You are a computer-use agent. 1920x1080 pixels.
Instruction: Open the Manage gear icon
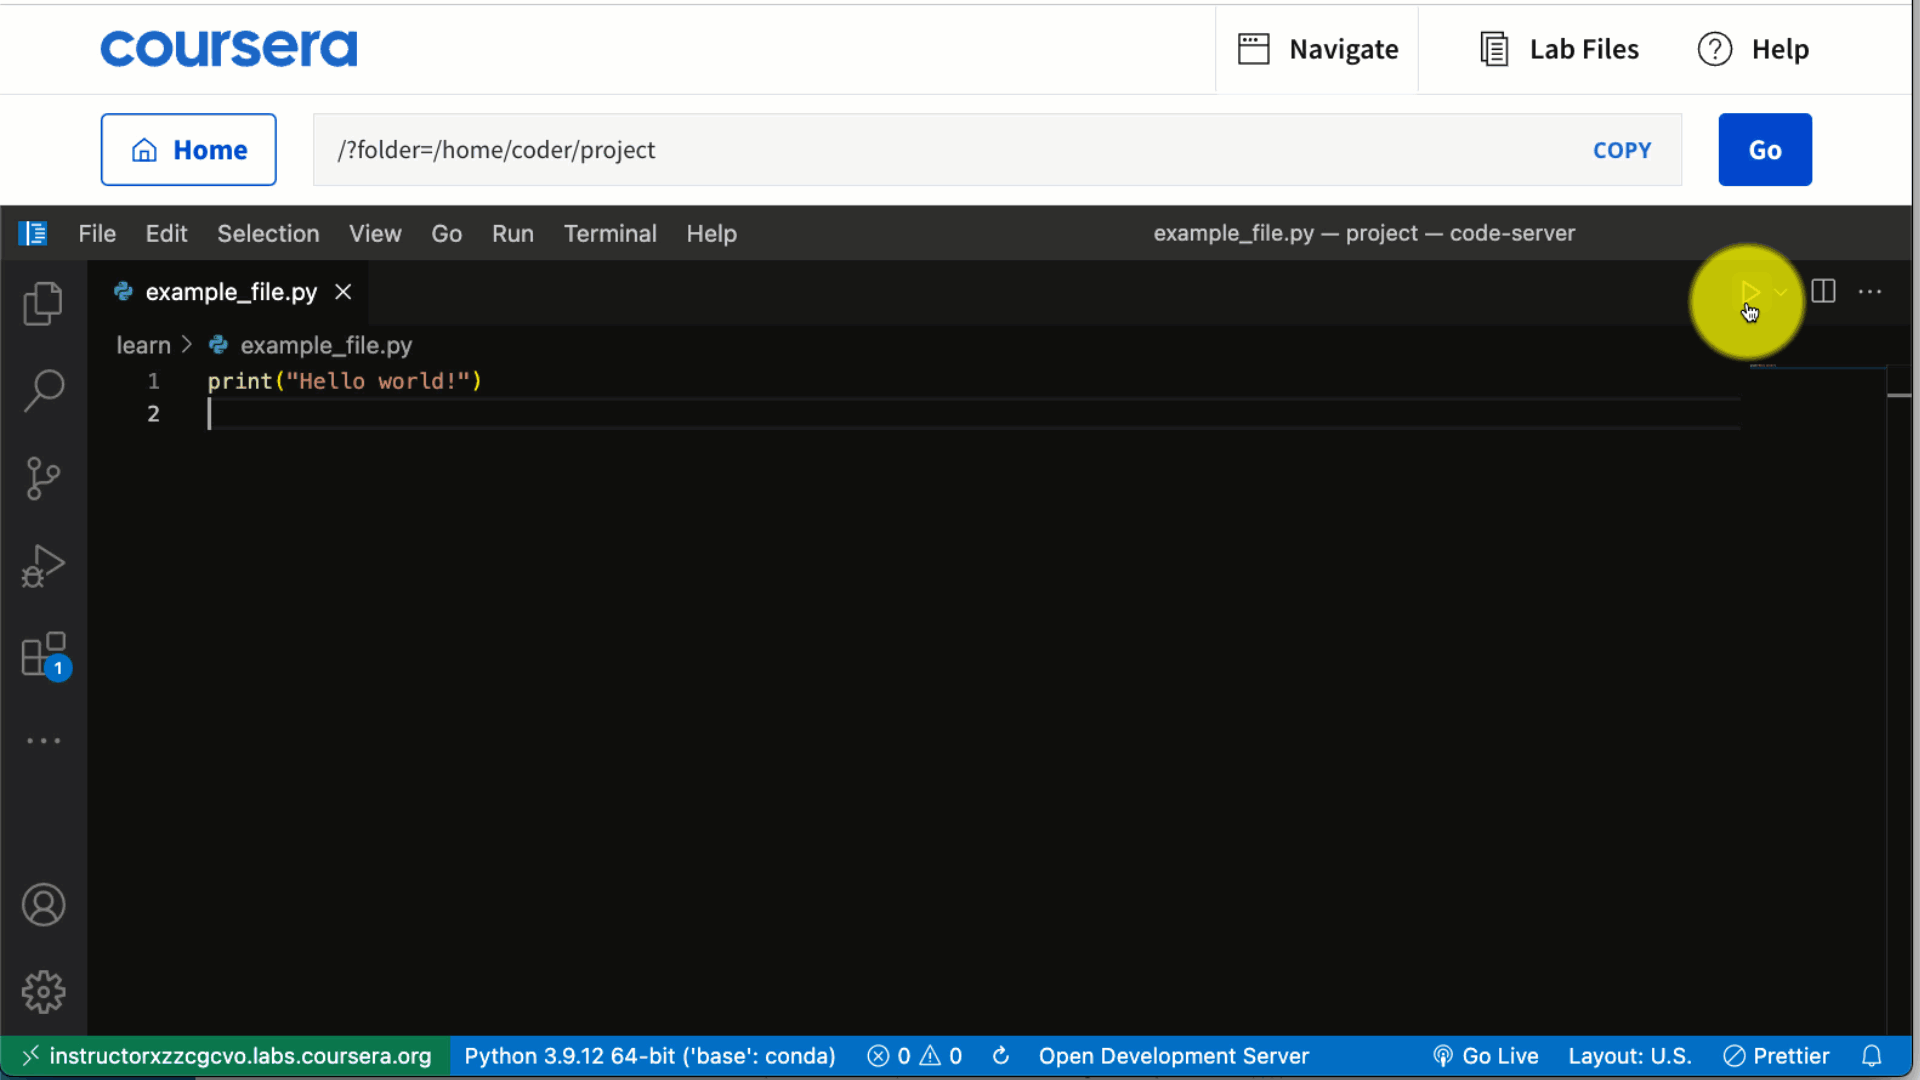tap(43, 992)
